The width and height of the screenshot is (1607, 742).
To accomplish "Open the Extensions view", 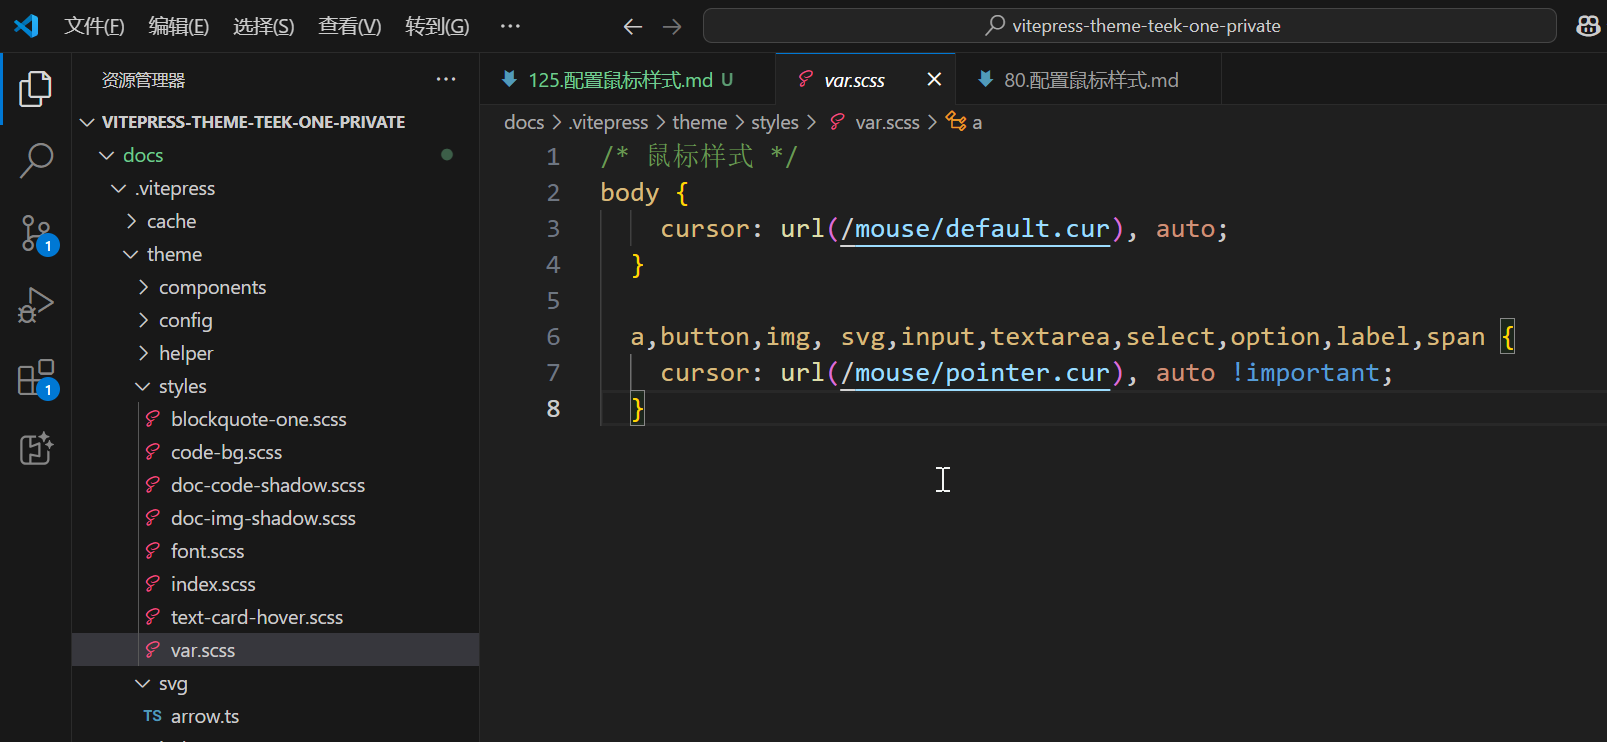I will click(x=36, y=378).
